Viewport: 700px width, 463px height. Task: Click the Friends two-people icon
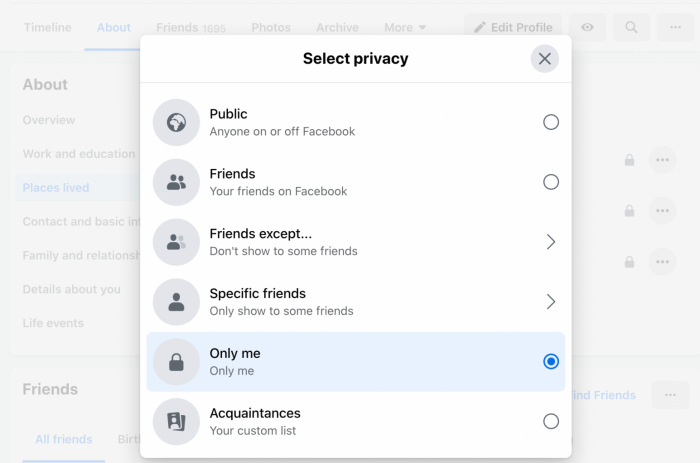point(177,182)
